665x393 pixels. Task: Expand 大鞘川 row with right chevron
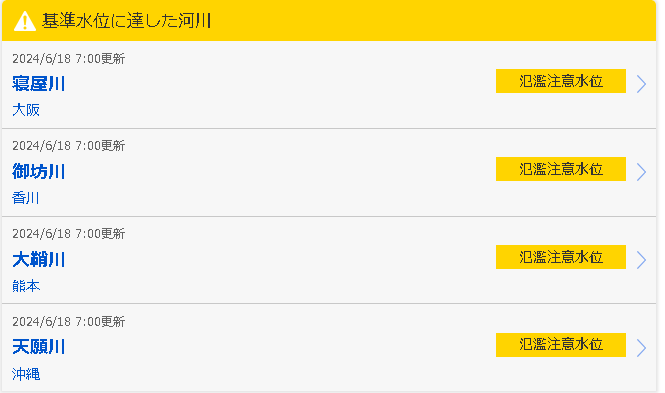(x=641, y=260)
